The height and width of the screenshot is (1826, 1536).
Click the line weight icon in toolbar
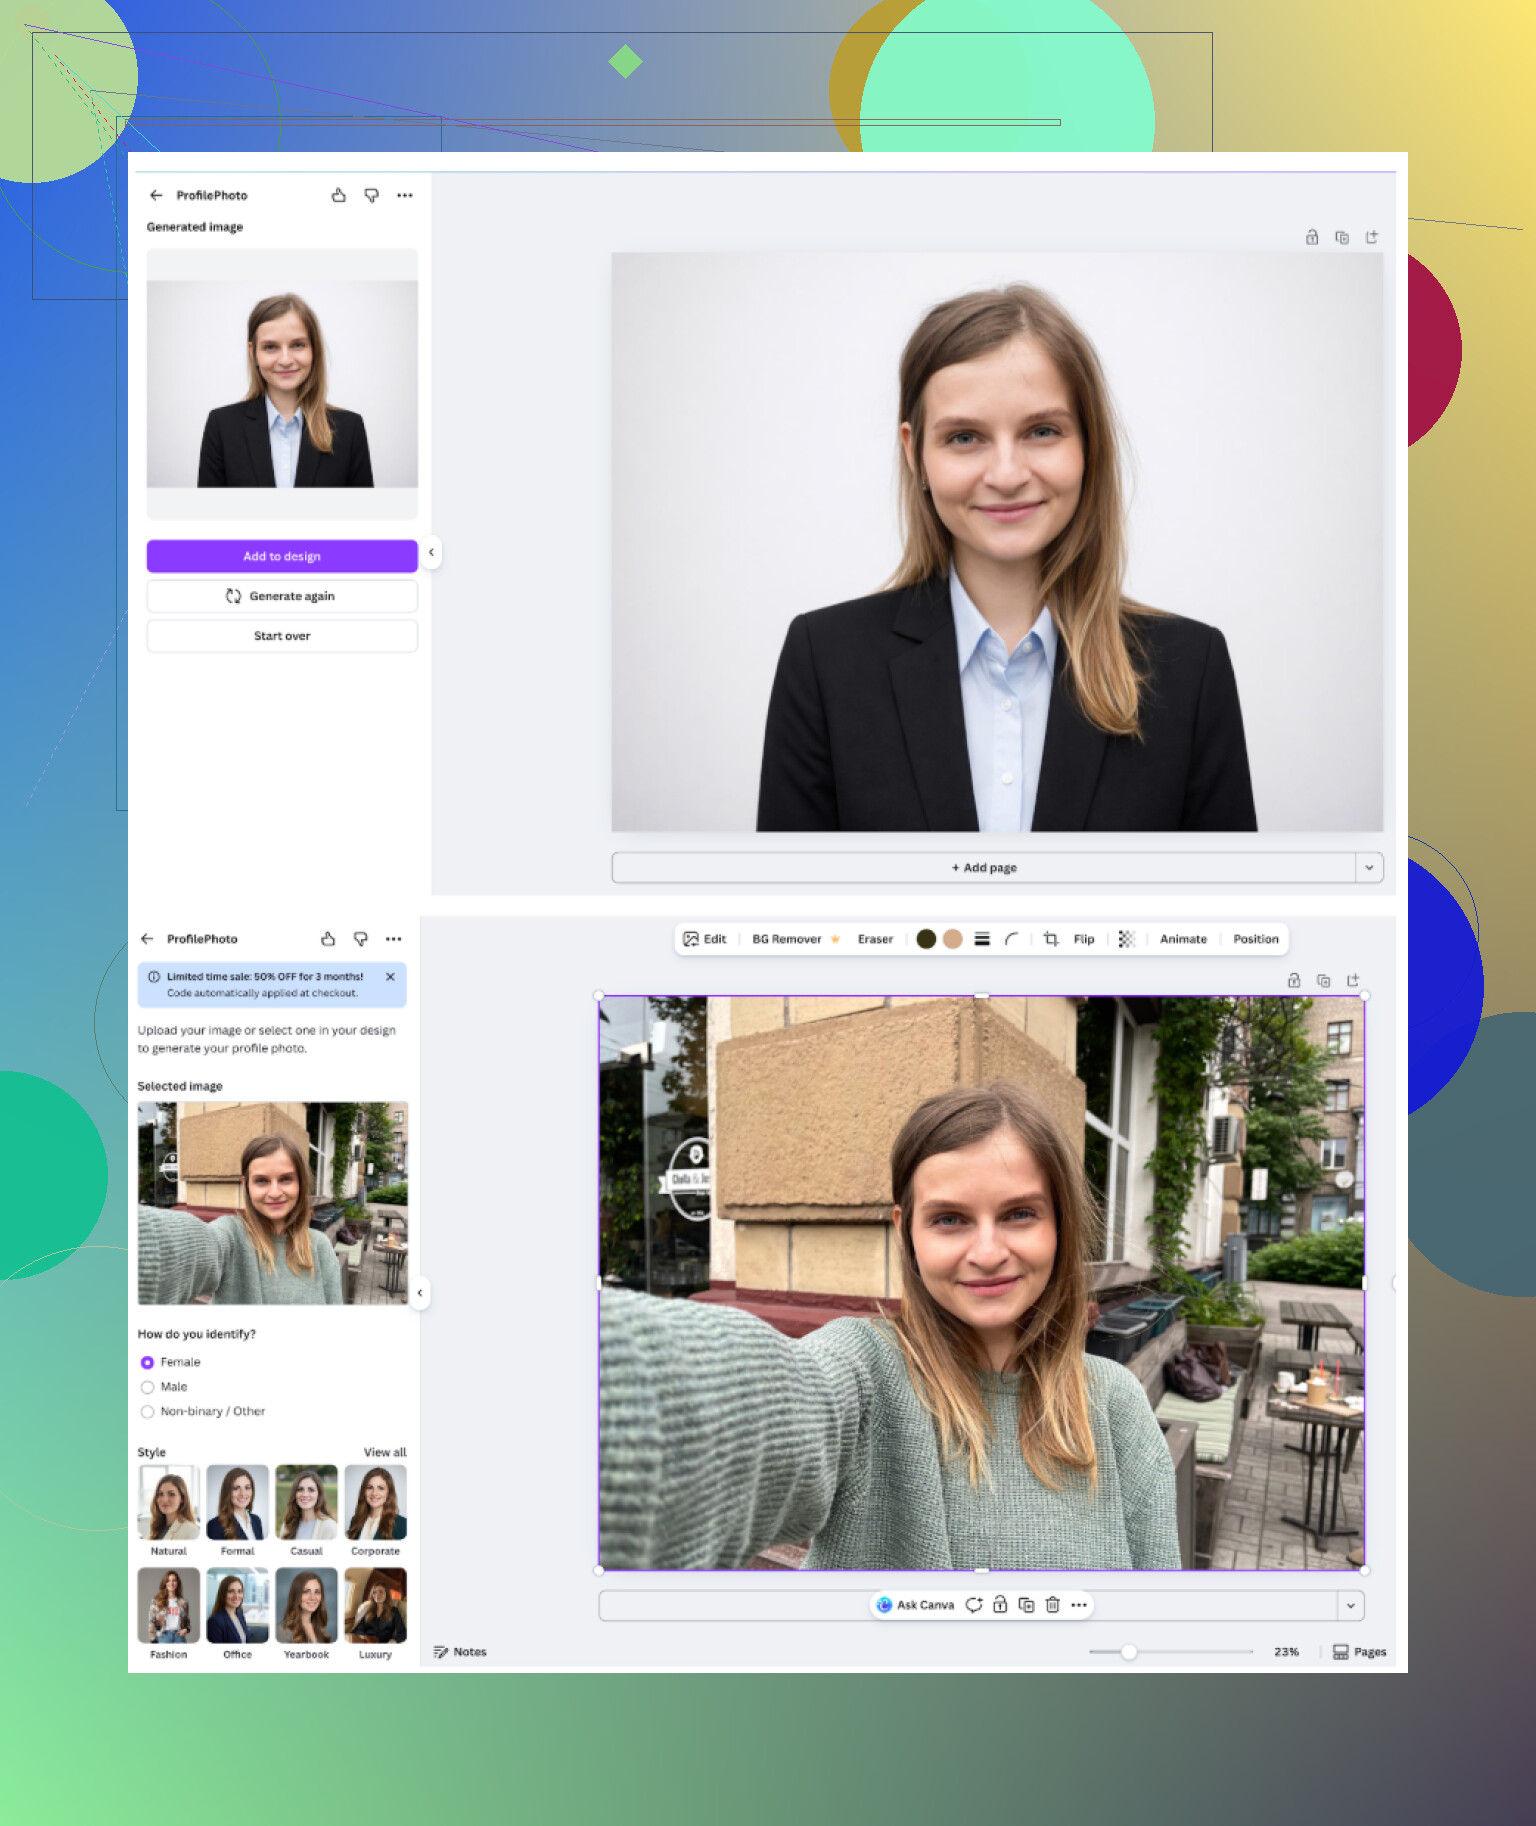click(x=982, y=939)
